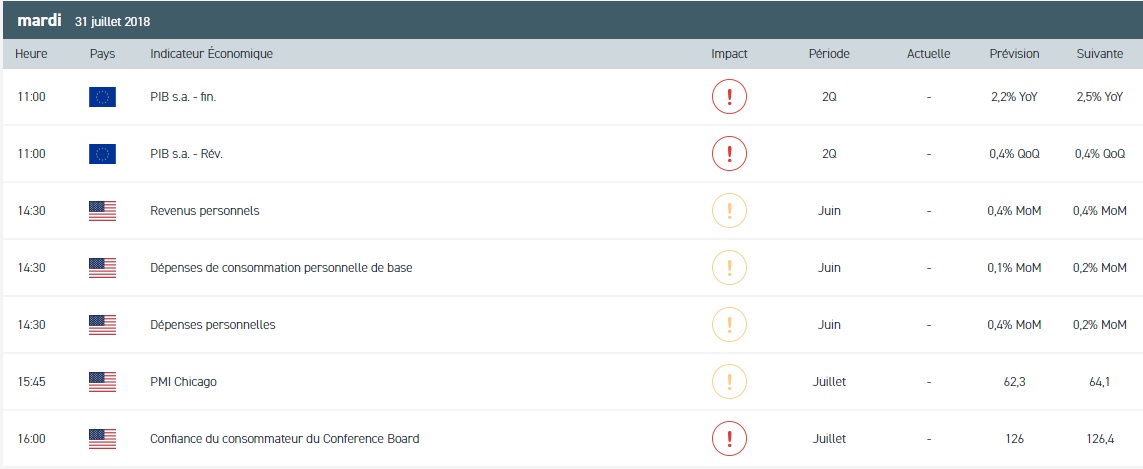Click the EU flag beside PIB s.a. - Rév.
This screenshot has height=469, width=1143.
pos(102,154)
